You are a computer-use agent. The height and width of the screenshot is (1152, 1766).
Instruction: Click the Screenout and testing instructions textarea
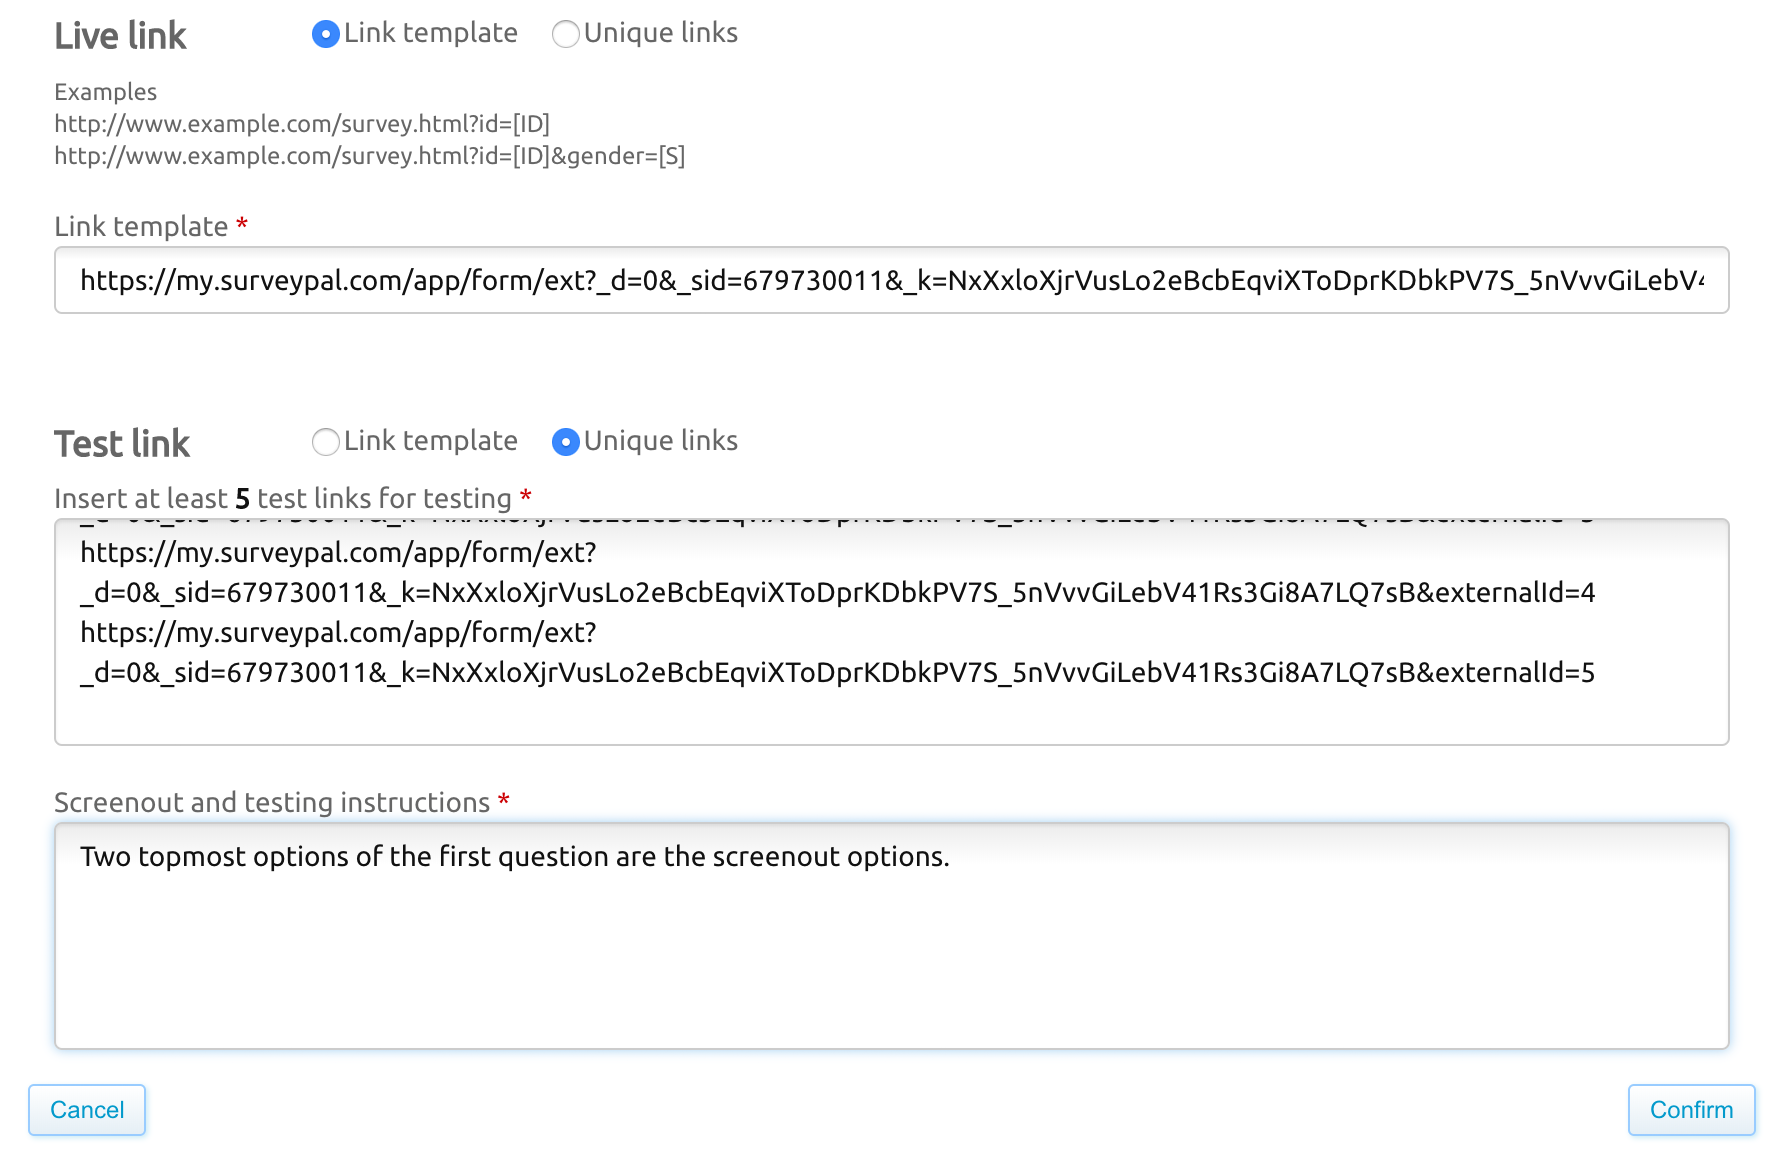click(x=891, y=936)
